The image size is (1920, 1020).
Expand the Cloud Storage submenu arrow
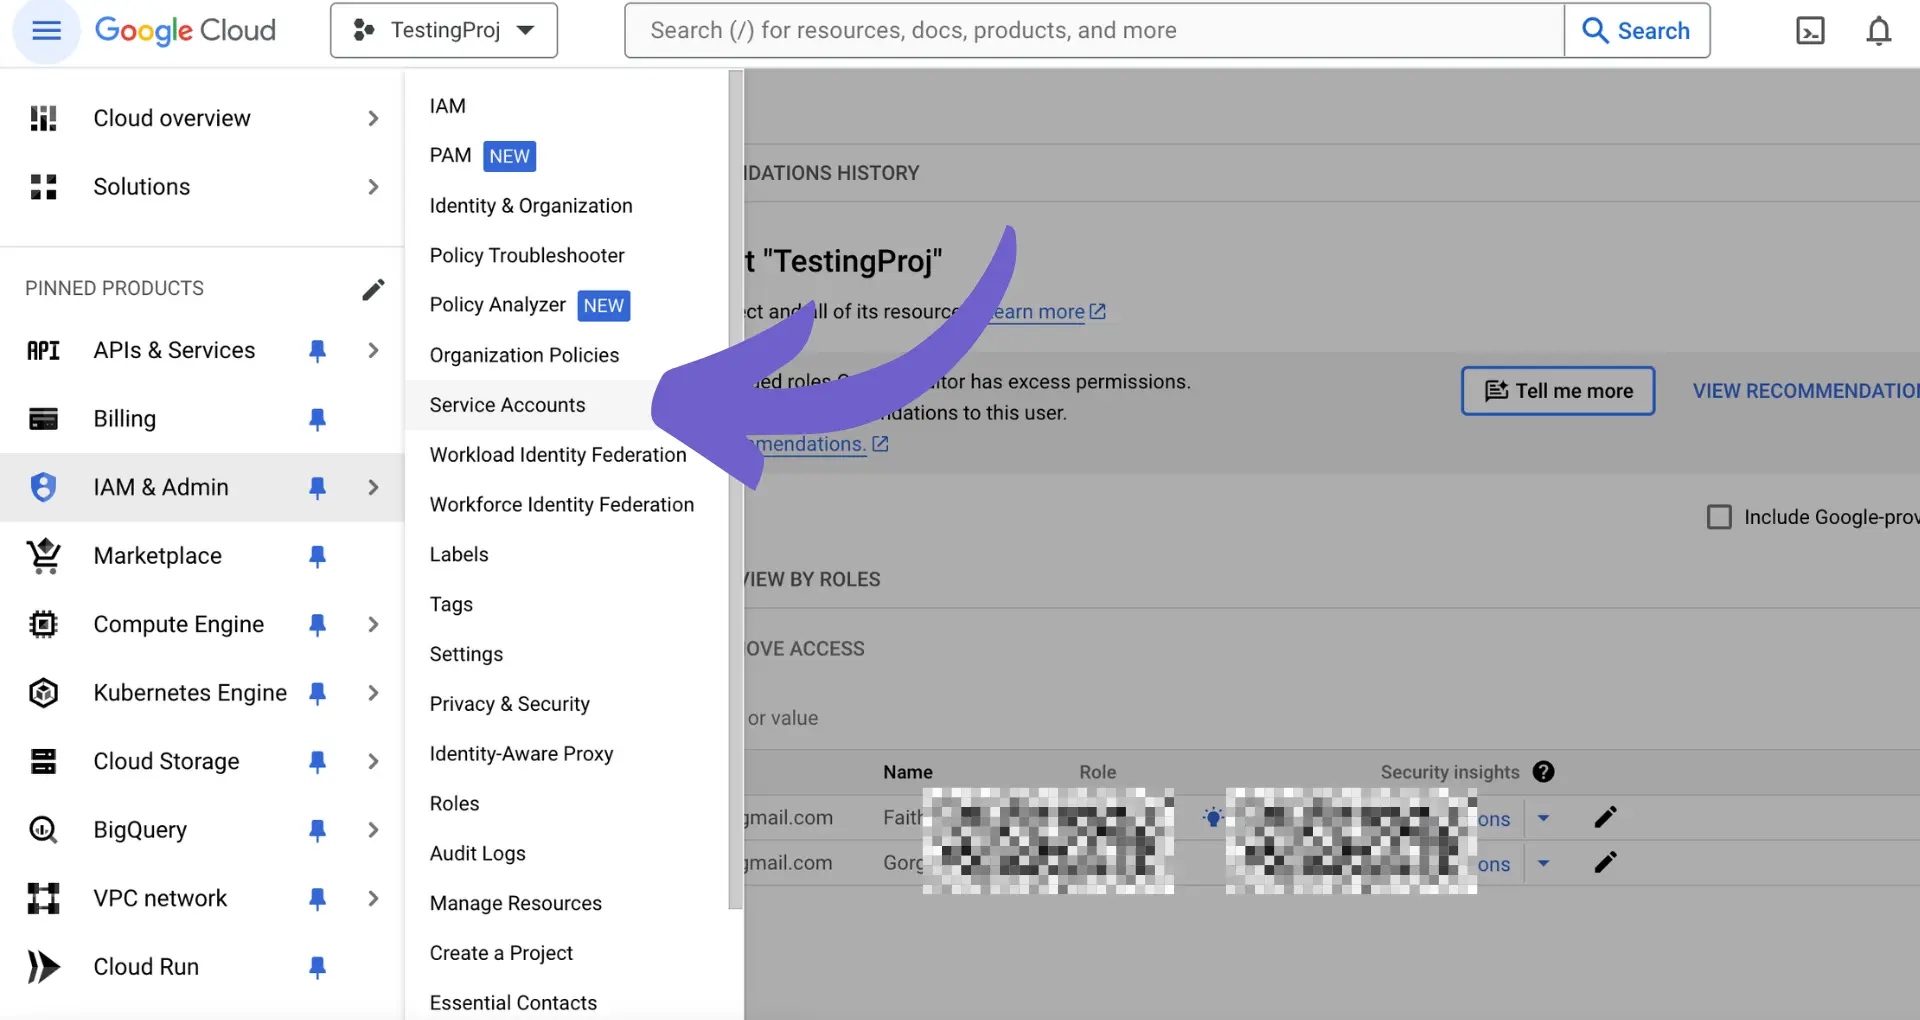[373, 761]
